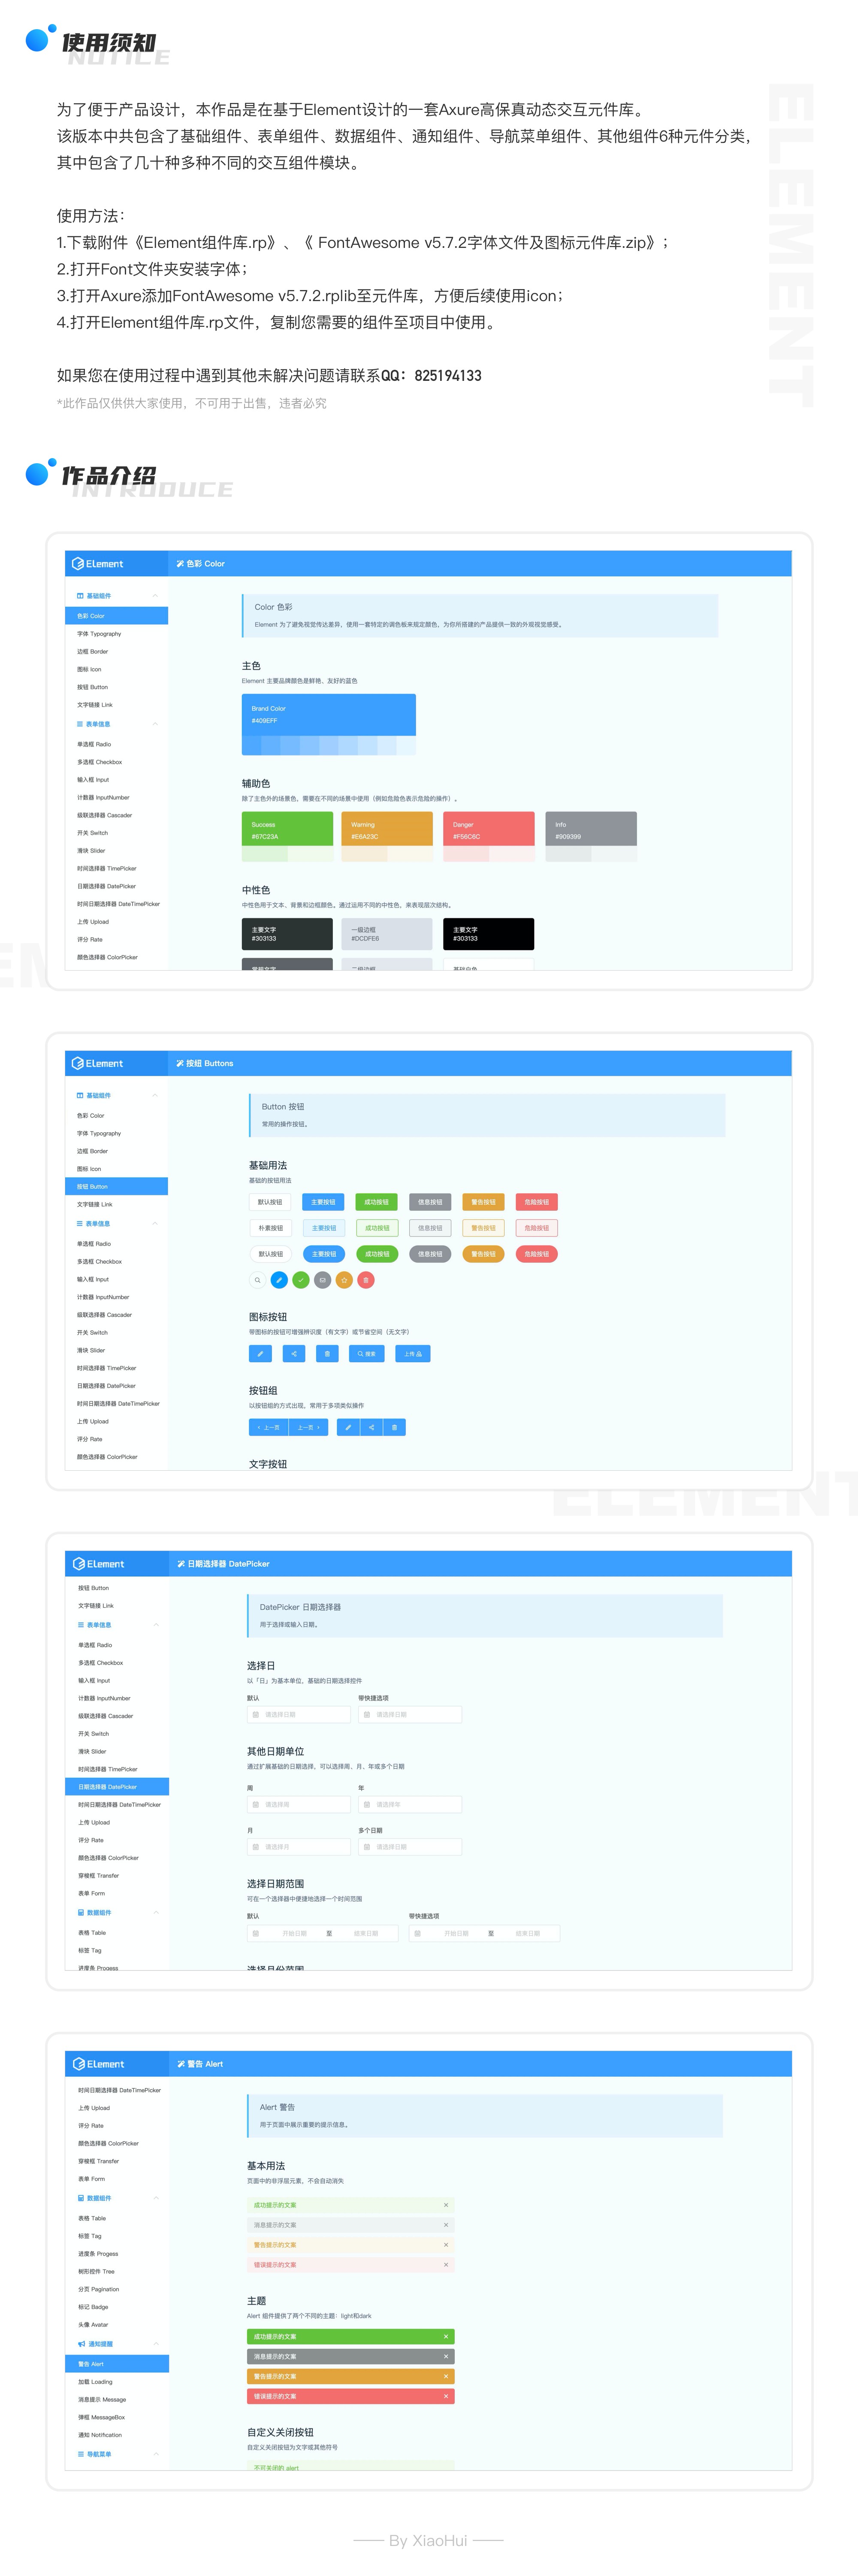
Task: Pick the green Success #67C23A swatch
Action: click(287, 830)
